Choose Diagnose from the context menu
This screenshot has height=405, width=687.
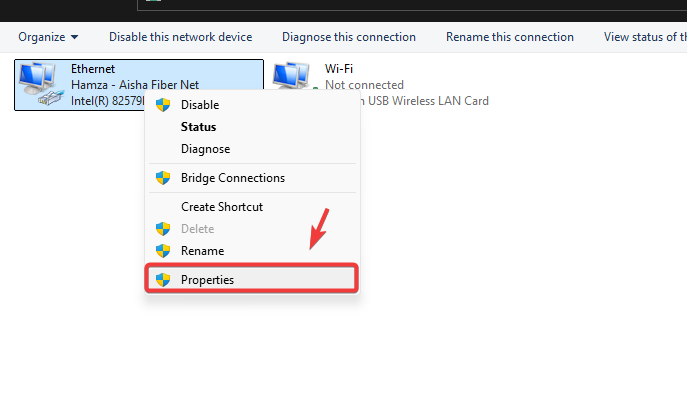tap(205, 149)
